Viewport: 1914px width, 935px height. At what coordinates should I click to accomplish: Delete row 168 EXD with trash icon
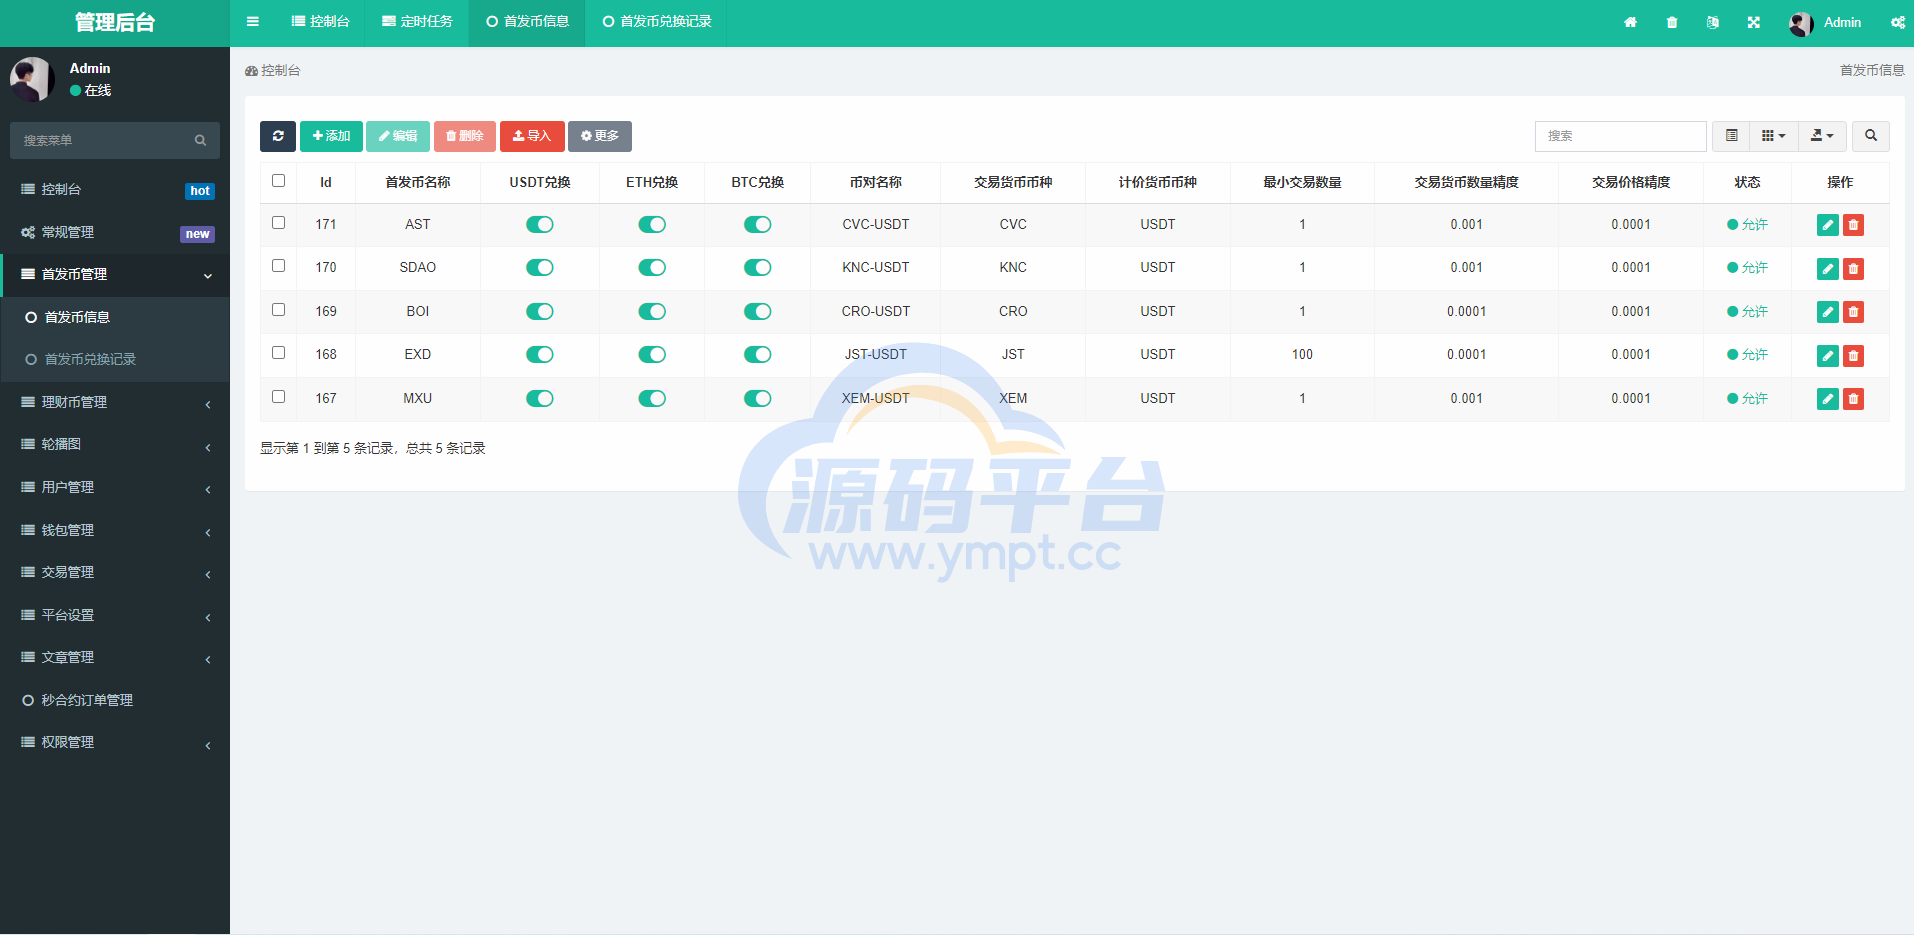click(1853, 355)
